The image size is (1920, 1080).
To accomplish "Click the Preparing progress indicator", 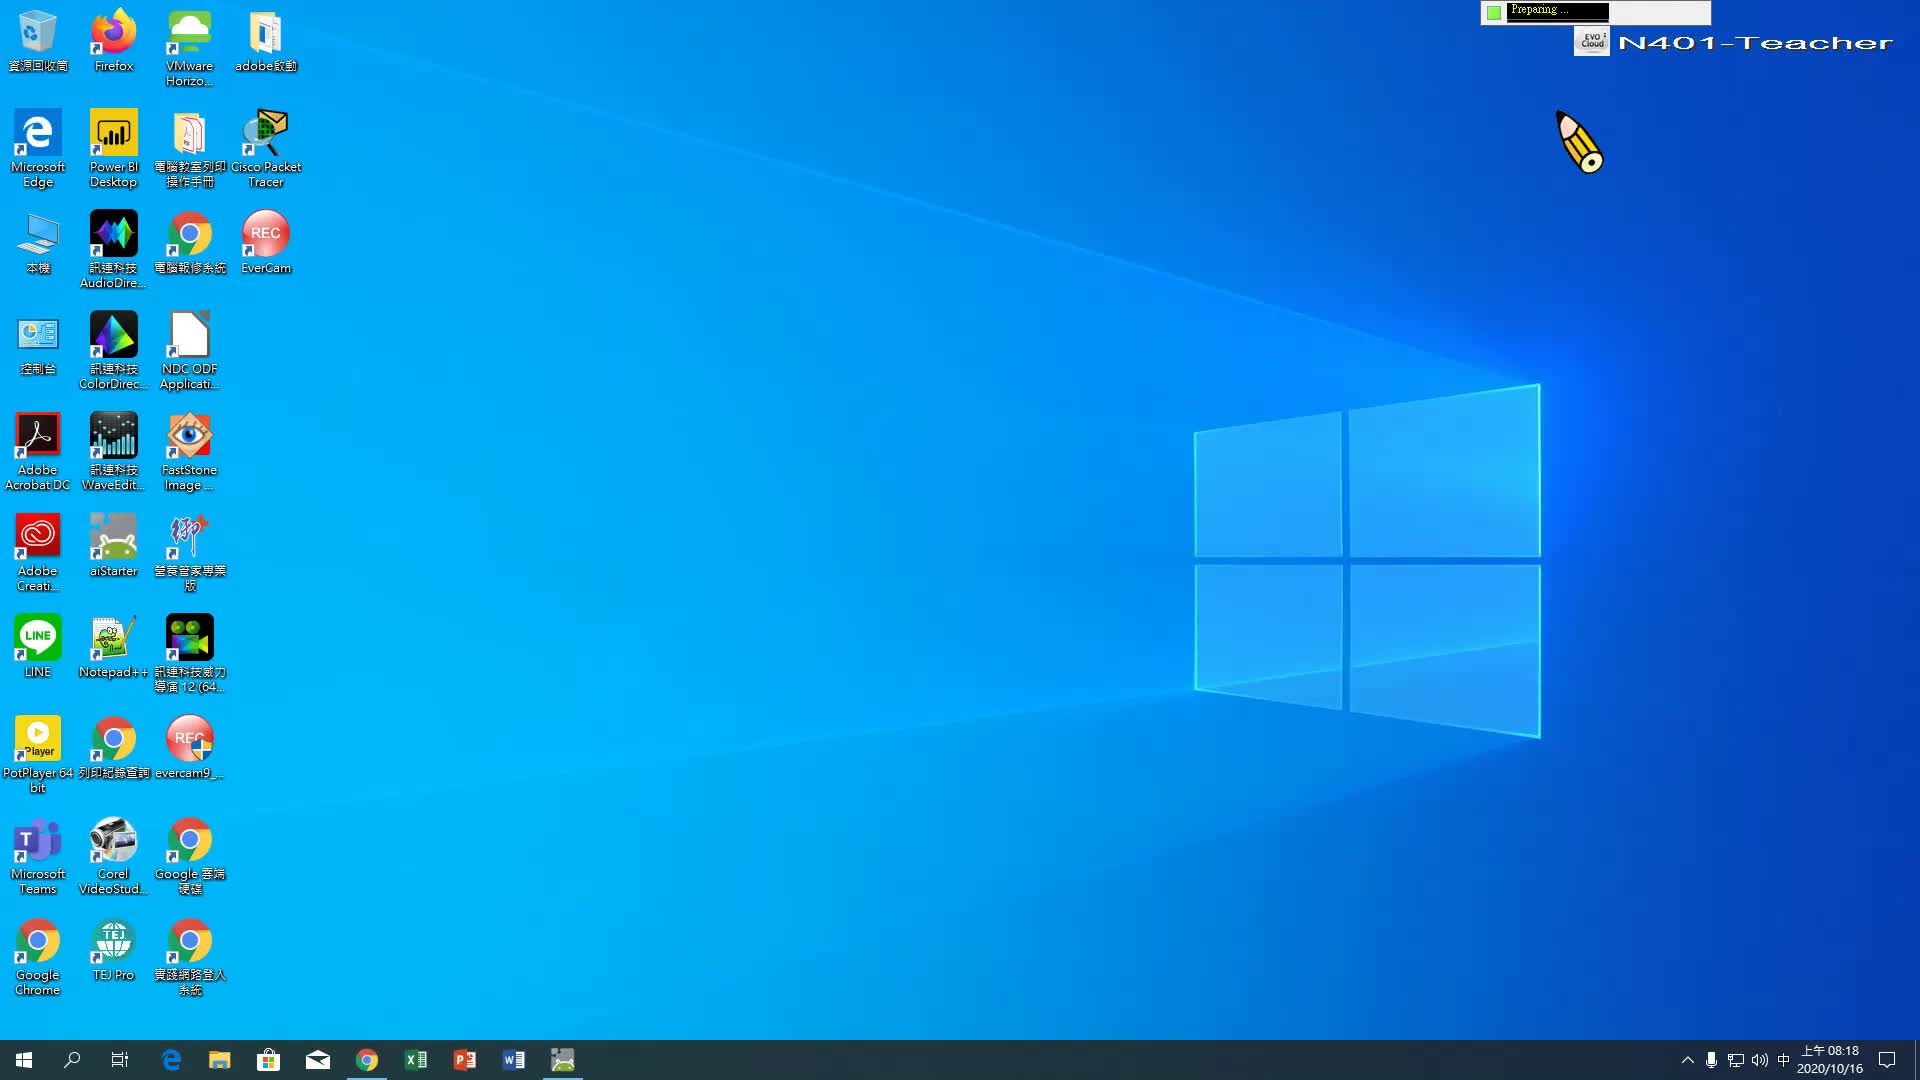I will click(x=1558, y=12).
